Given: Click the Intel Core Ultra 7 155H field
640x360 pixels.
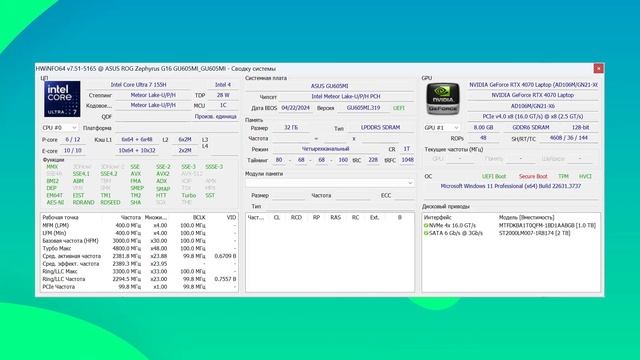Looking at the screenshot, I should click(x=138, y=84).
